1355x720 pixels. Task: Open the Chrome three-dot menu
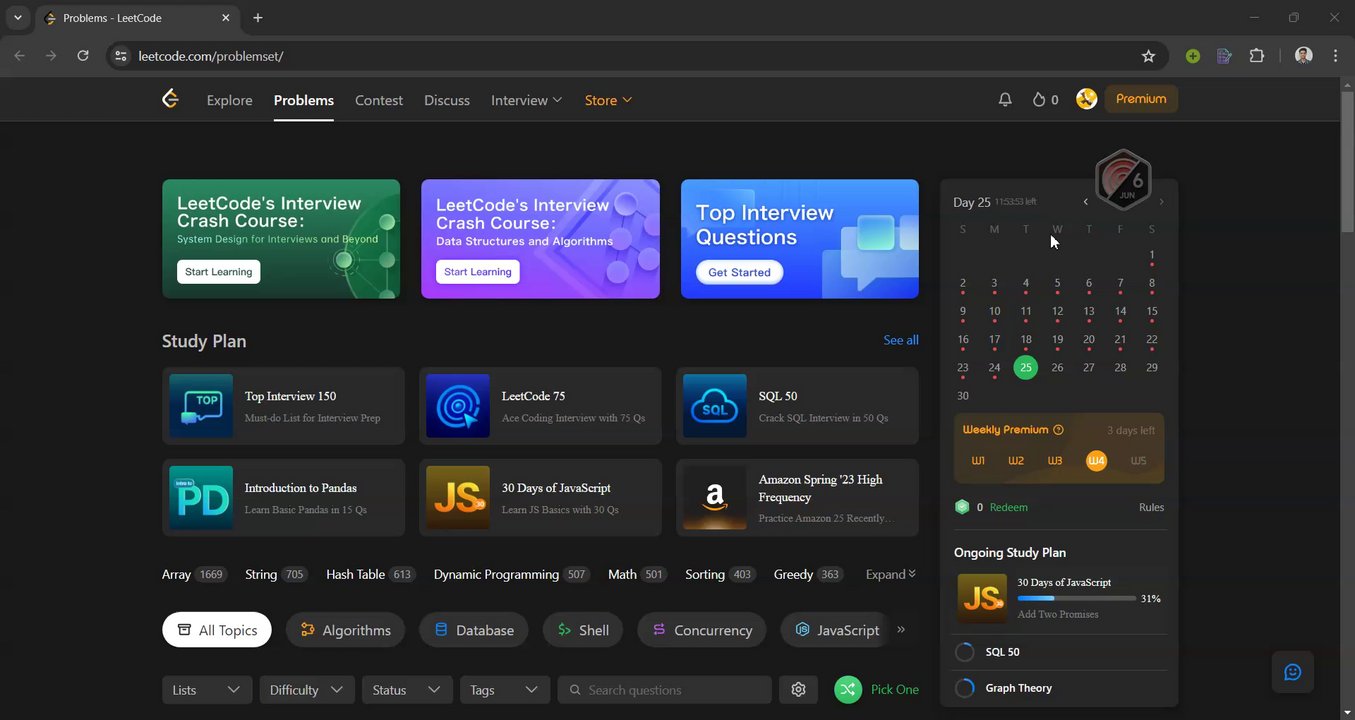coord(1336,56)
